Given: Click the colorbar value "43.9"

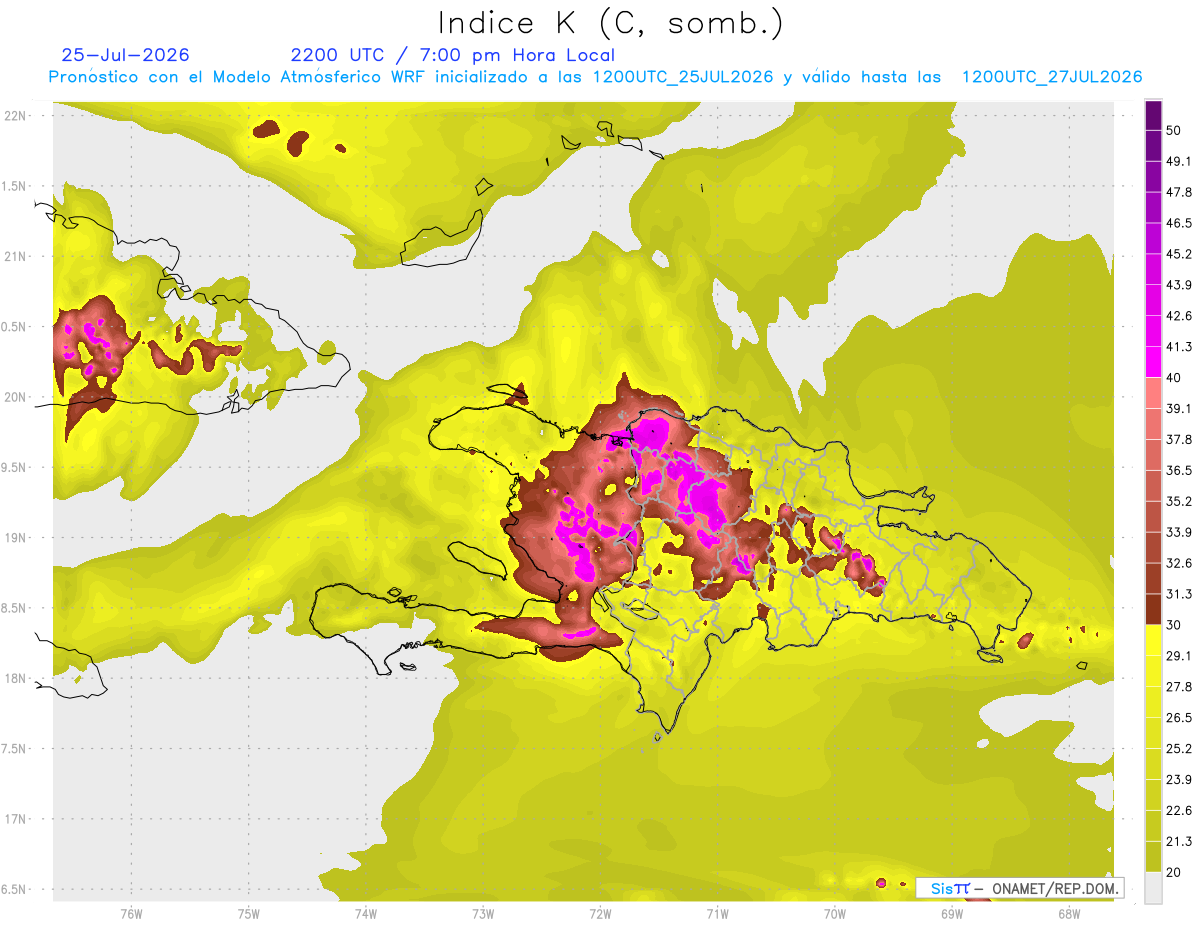Looking at the screenshot, I should point(1178,285).
